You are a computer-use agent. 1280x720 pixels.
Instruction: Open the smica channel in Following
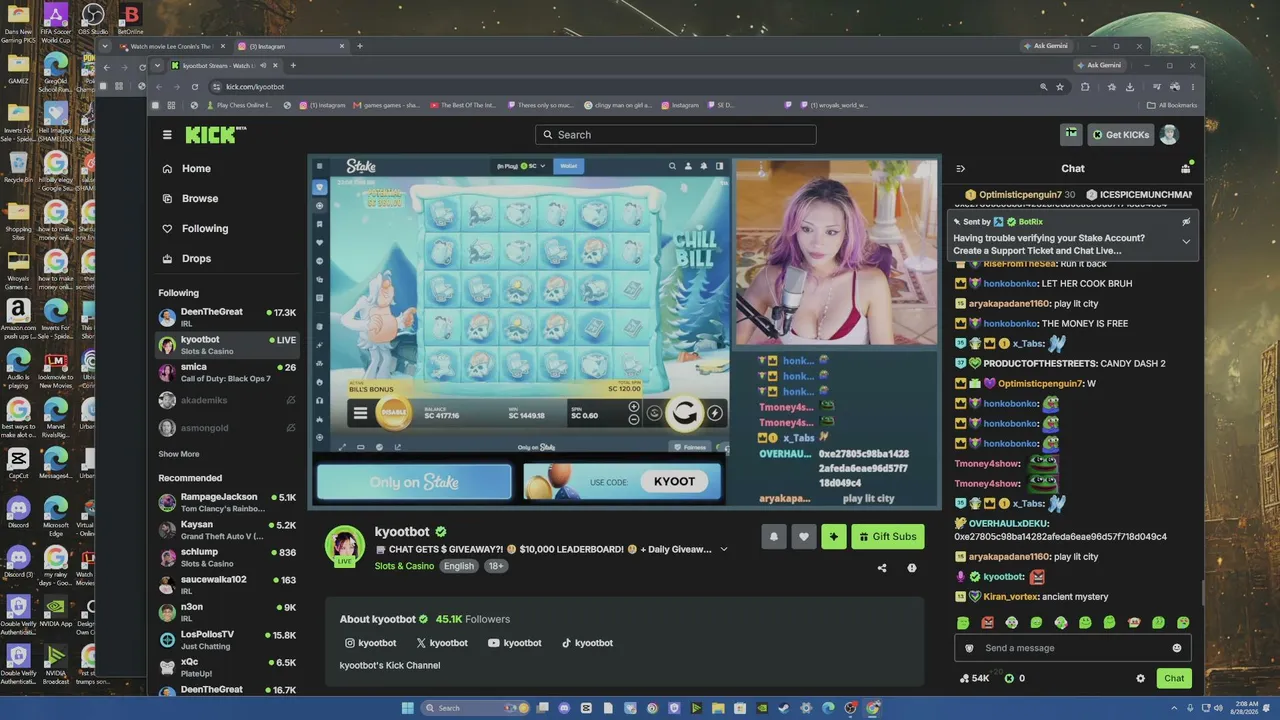point(227,372)
